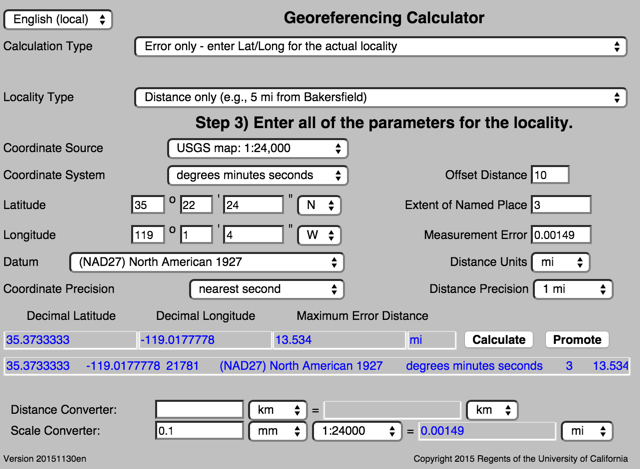Change the Coordinate System dropdown
This screenshot has height=469, width=640.
click(x=256, y=175)
